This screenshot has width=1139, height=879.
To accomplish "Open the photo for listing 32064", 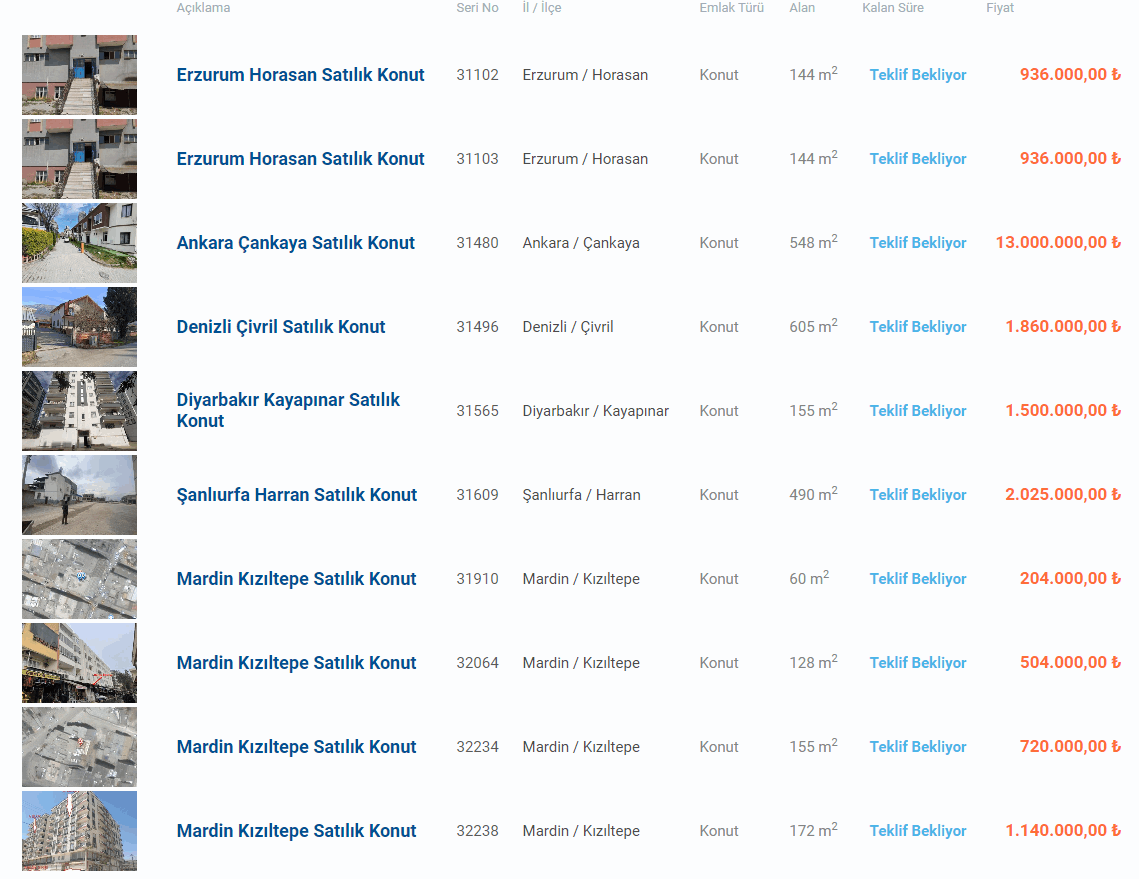I will tap(79, 663).
